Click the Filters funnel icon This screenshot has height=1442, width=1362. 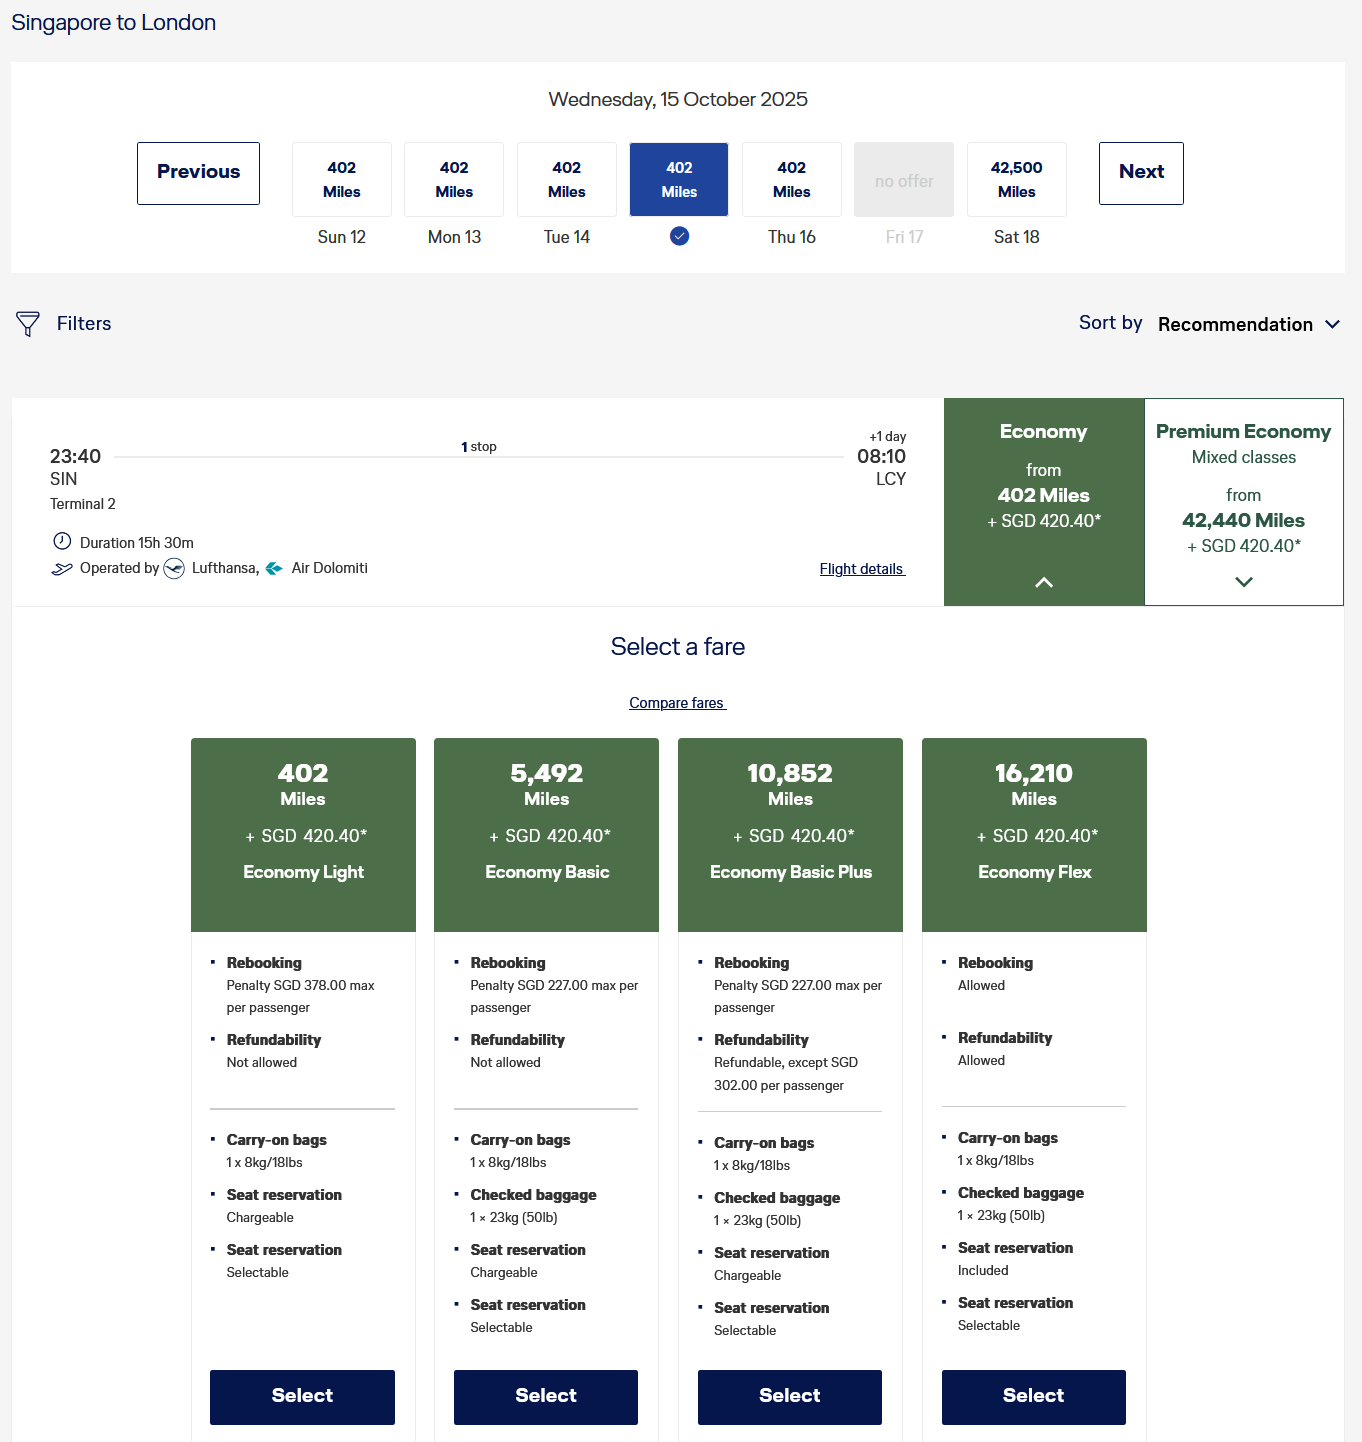[x=28, y=324]
